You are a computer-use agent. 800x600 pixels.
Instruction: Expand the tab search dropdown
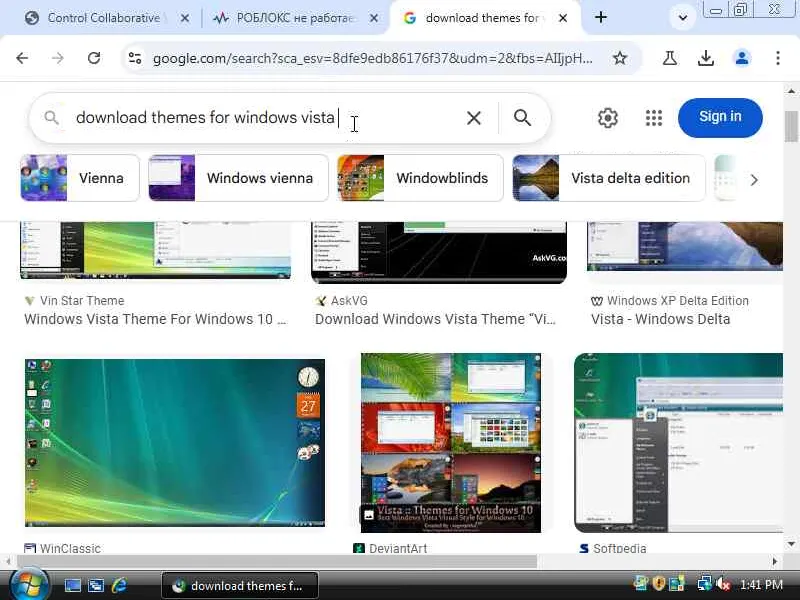[x=683, y=18]
